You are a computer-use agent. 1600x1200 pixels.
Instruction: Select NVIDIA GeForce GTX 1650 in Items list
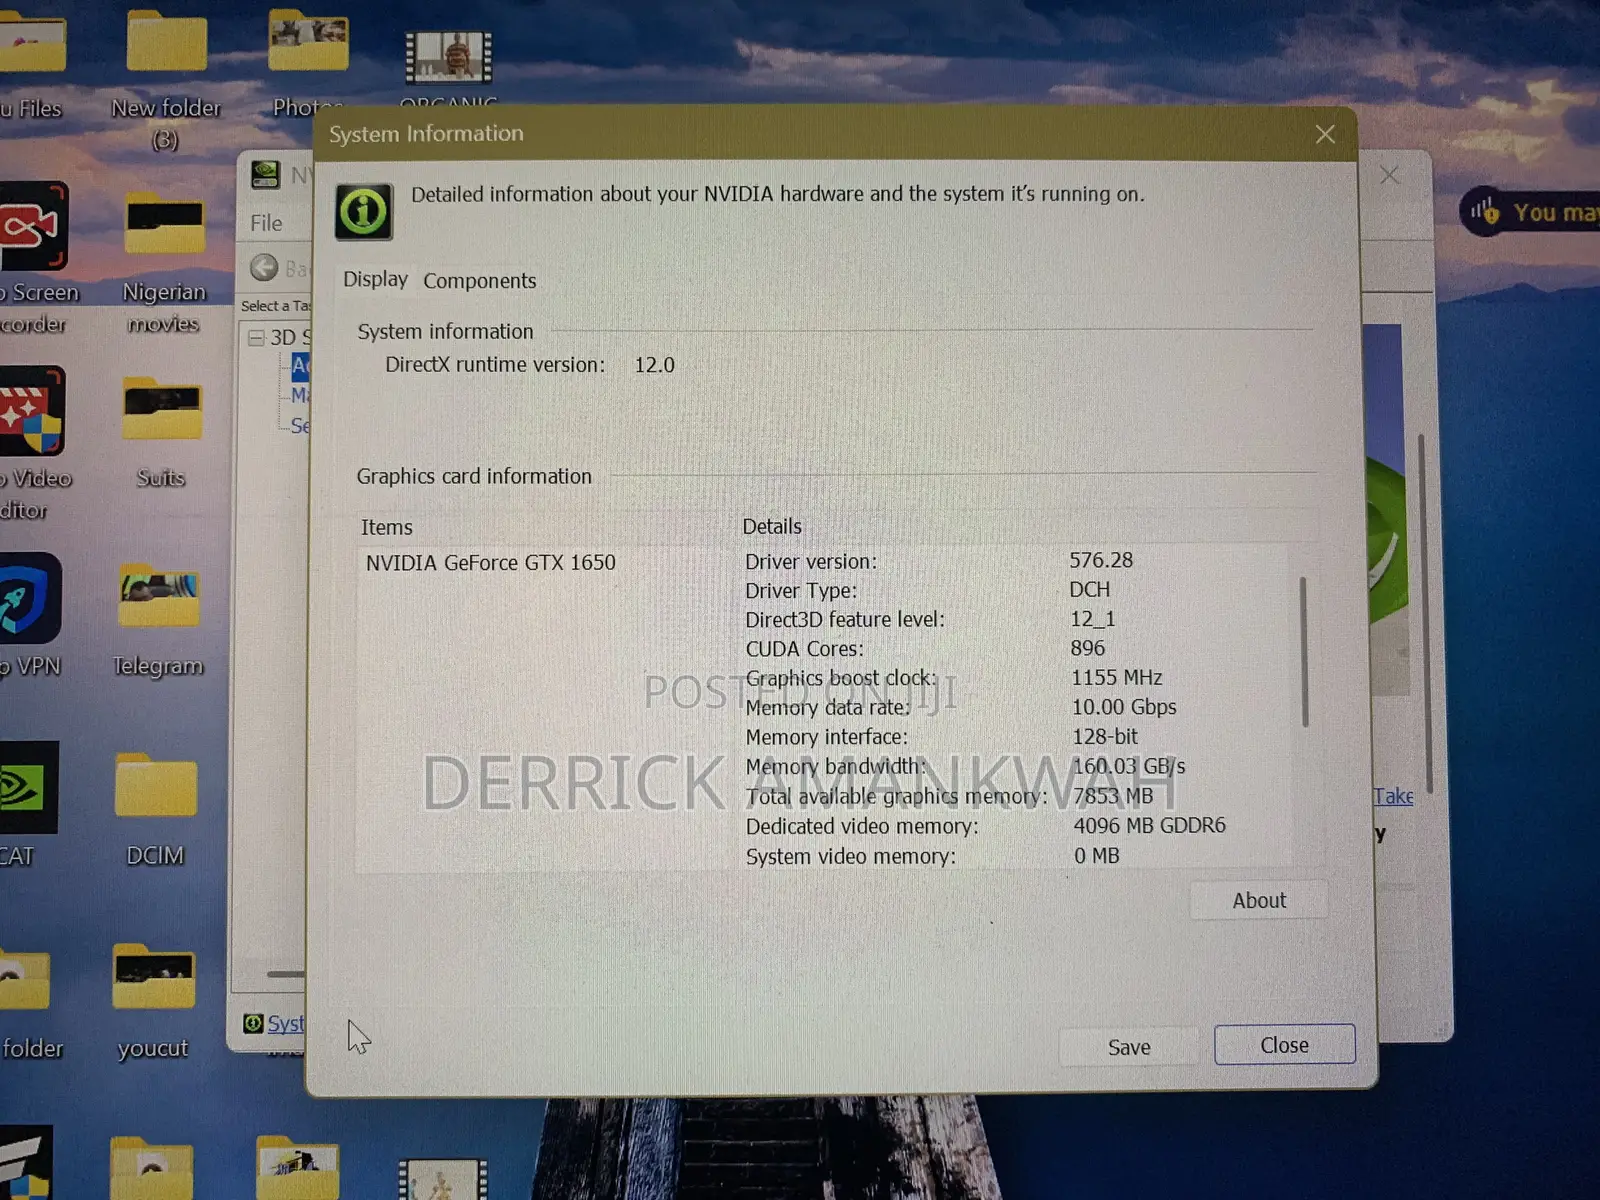tap(490, 563)
